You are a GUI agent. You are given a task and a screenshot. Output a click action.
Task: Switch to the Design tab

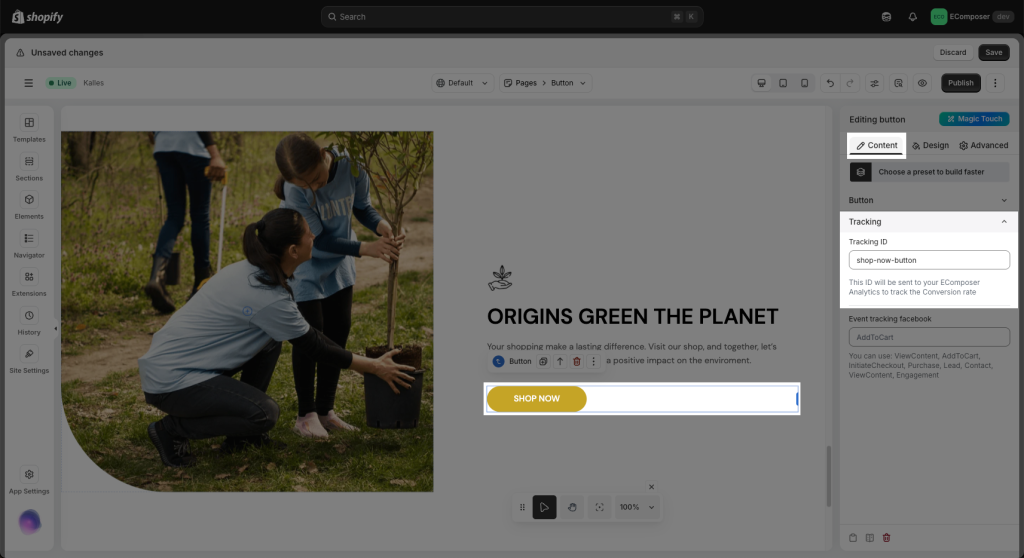[930, 145]
